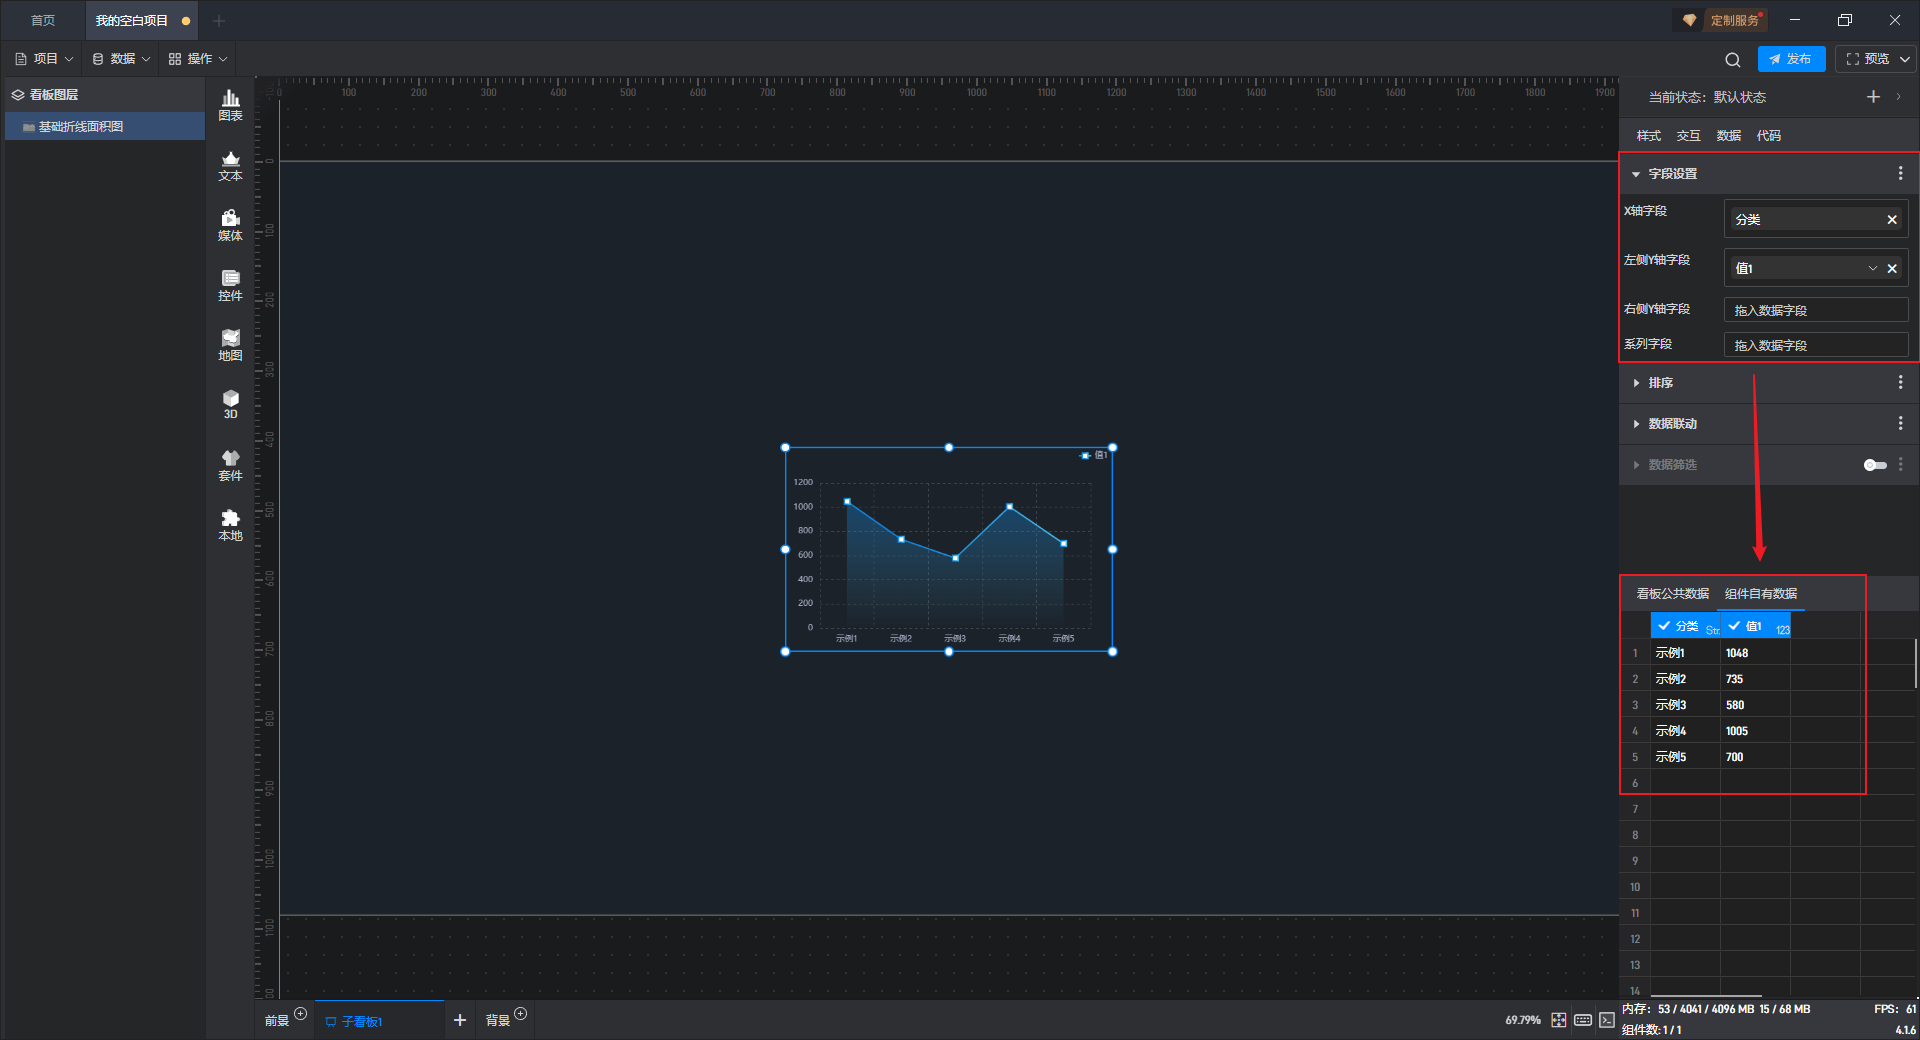Add foreground layer via 前景 plus icon
The image size is (1920, 1040).
301,1014
